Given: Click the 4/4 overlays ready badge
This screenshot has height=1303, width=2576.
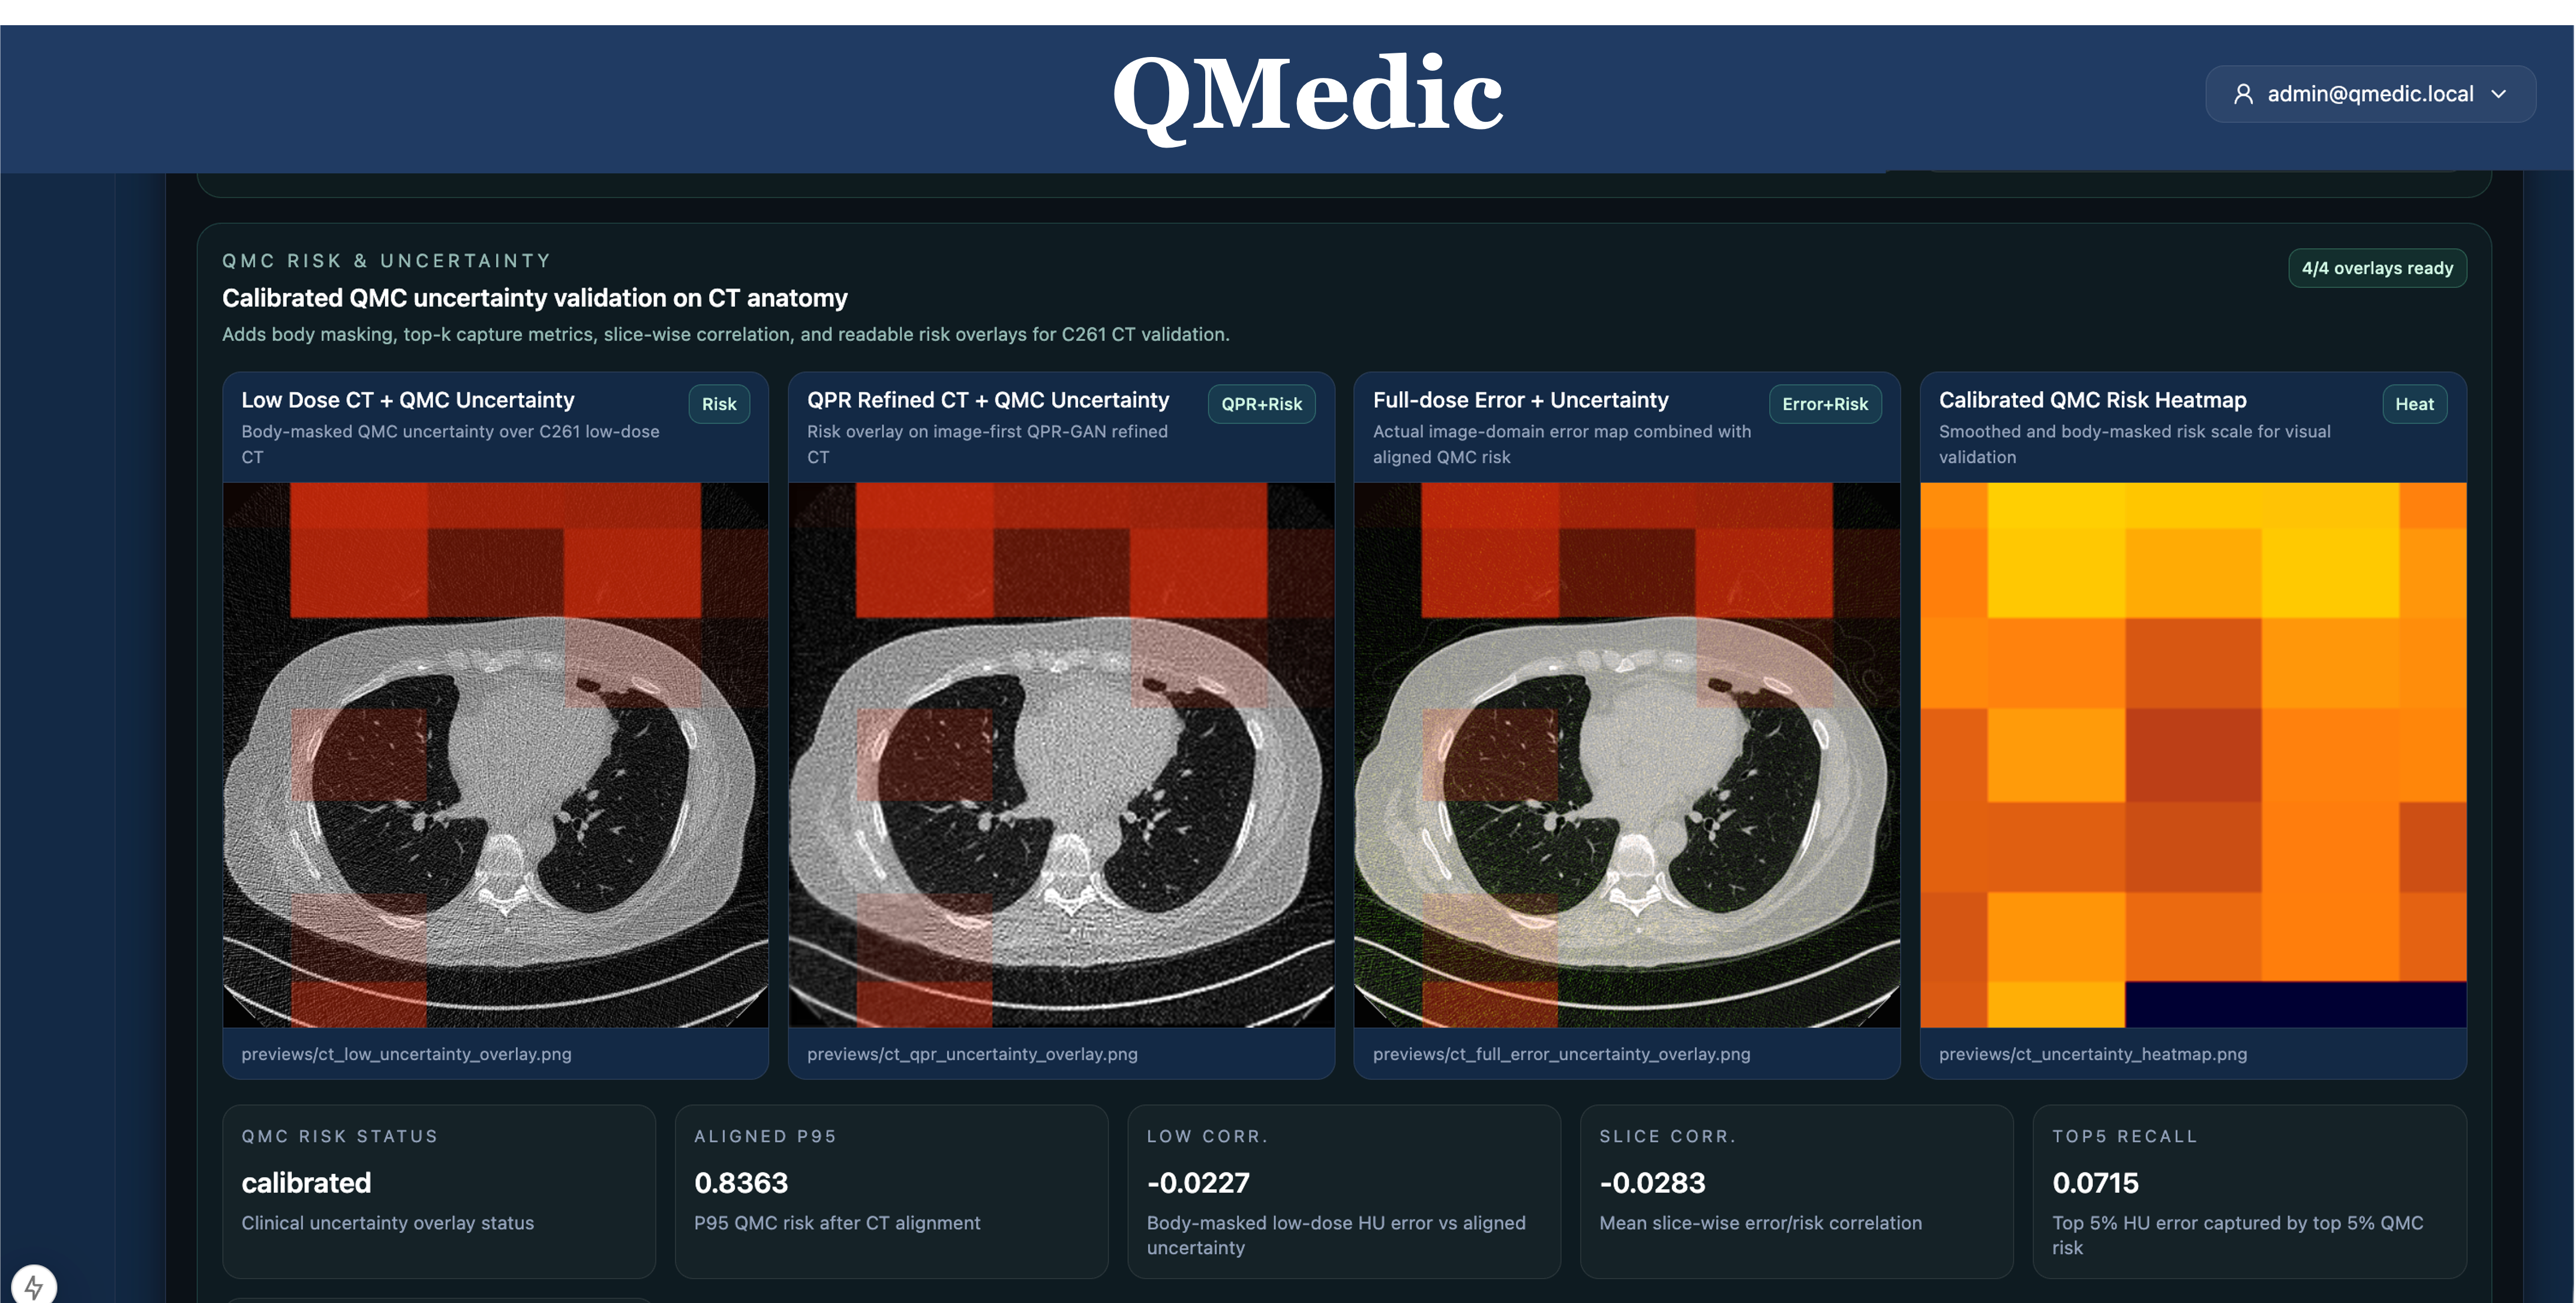Looking at the screenshot, I should pyautogui.click(x=2377, y=268).
